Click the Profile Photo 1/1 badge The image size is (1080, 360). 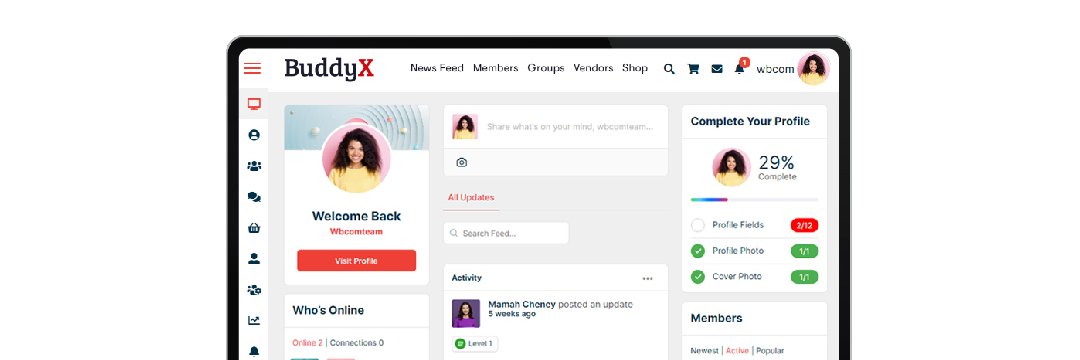[x=804, y=251]
